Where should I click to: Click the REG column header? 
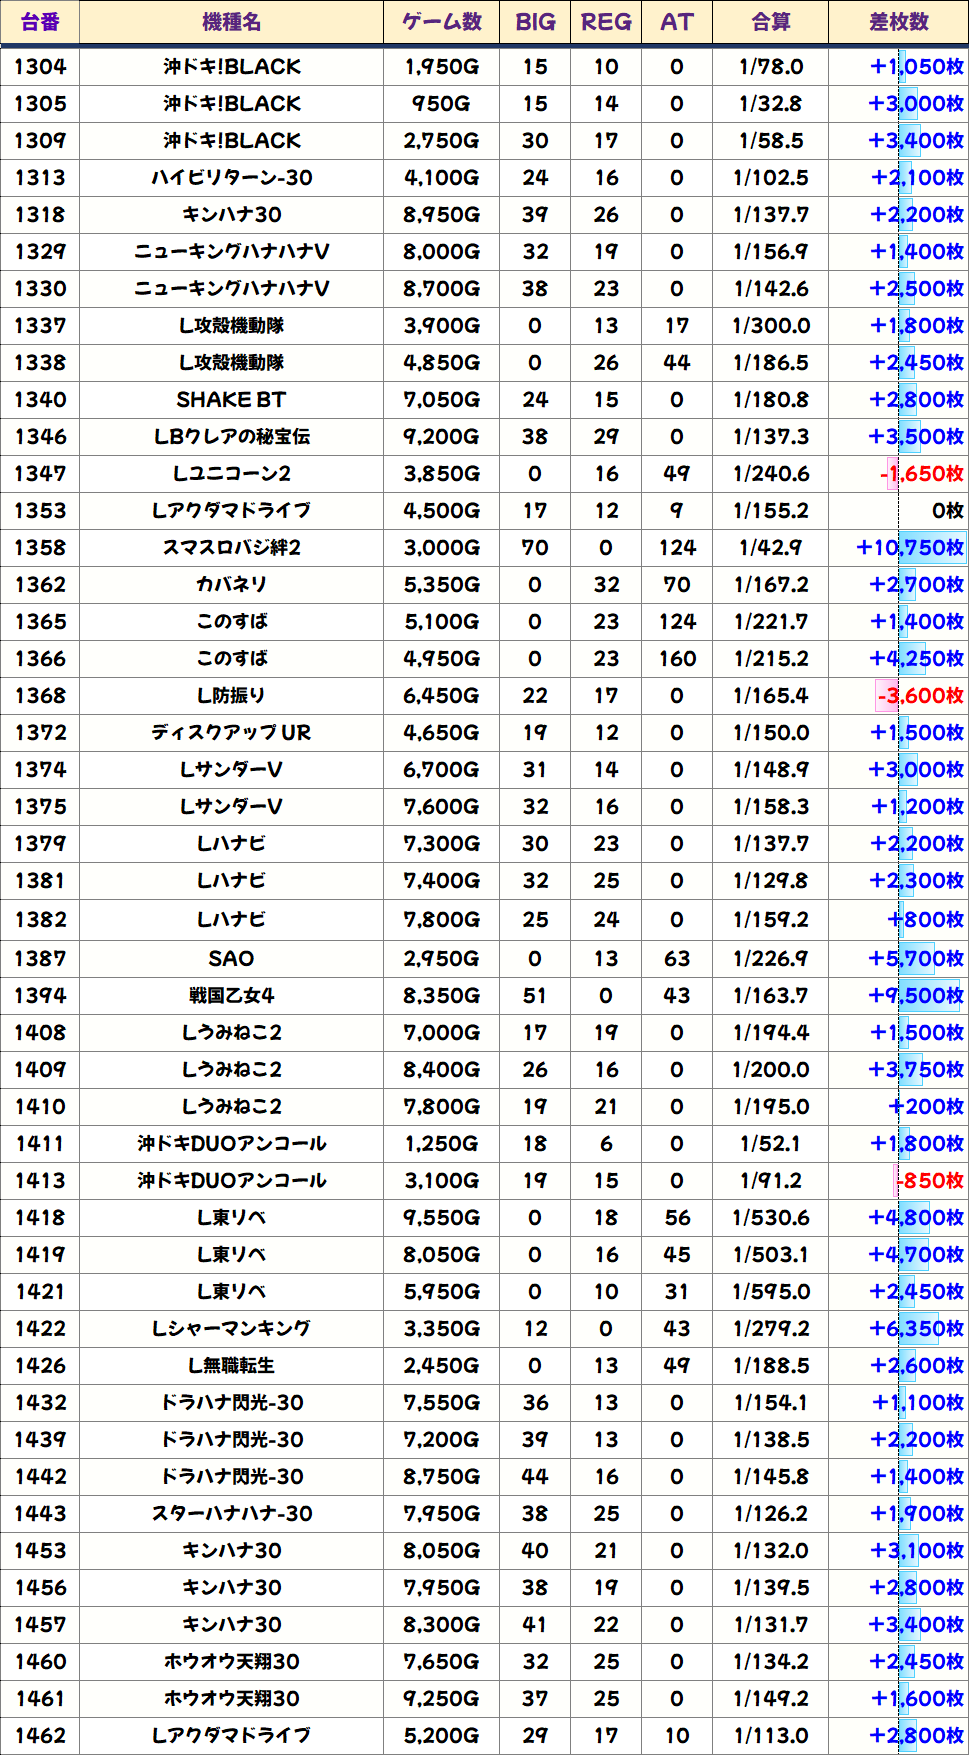coord(606,22)
